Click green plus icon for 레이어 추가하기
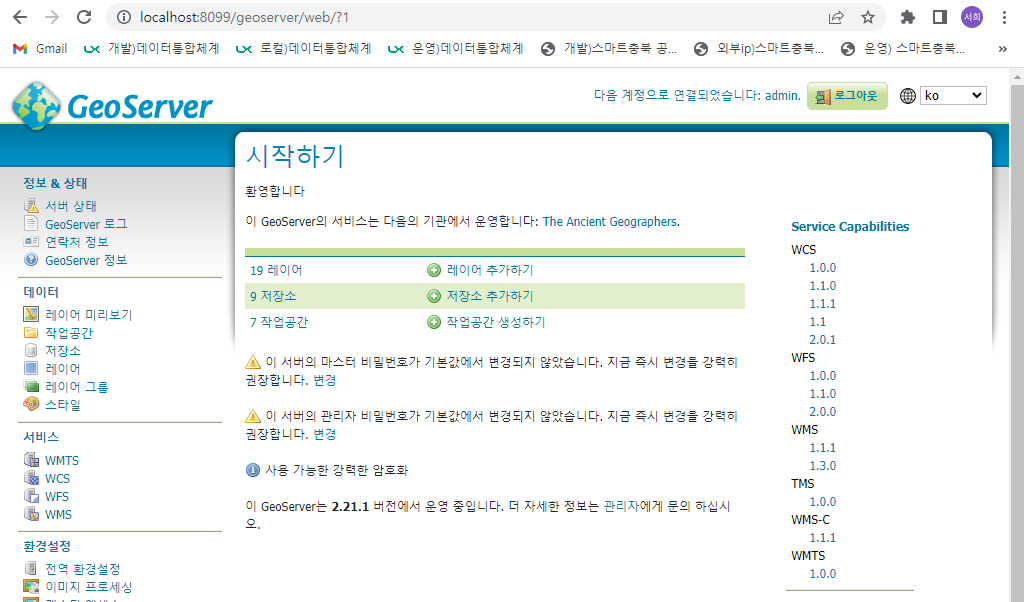The image size is (1024, 602). click(434, 270)
